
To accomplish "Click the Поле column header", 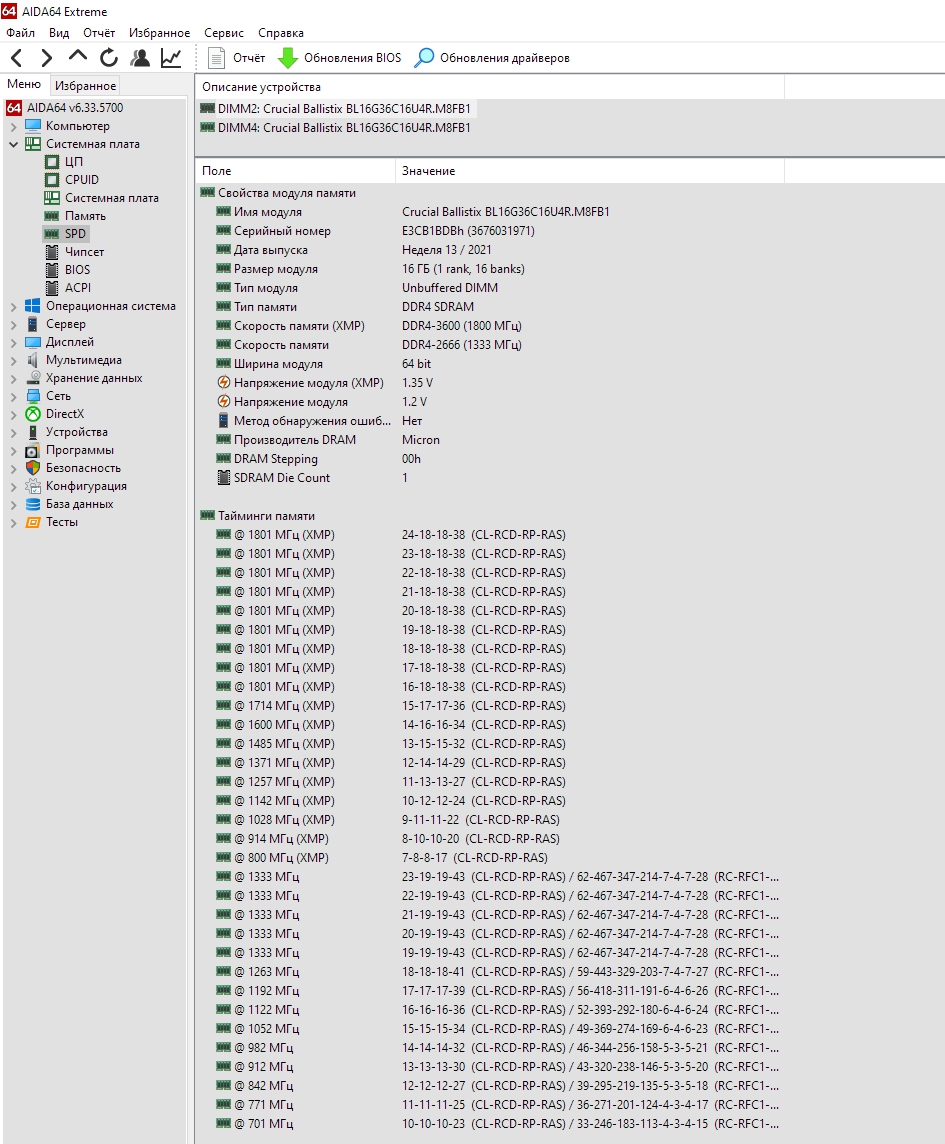I will point(295,171).
